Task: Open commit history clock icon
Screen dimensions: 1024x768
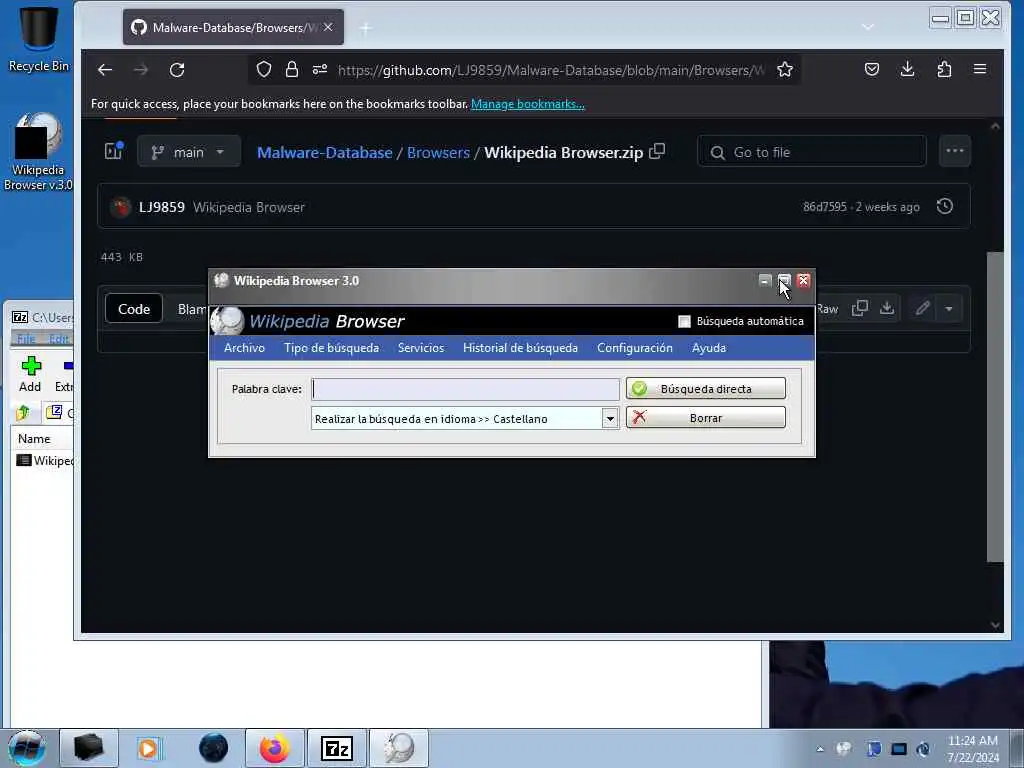Action: (x=944, y=206)
